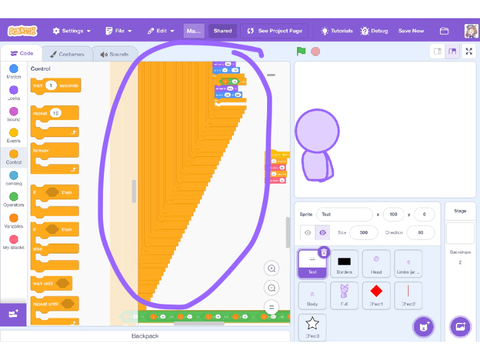Open the Settings dropdown menu

click(x=71, y=31)
